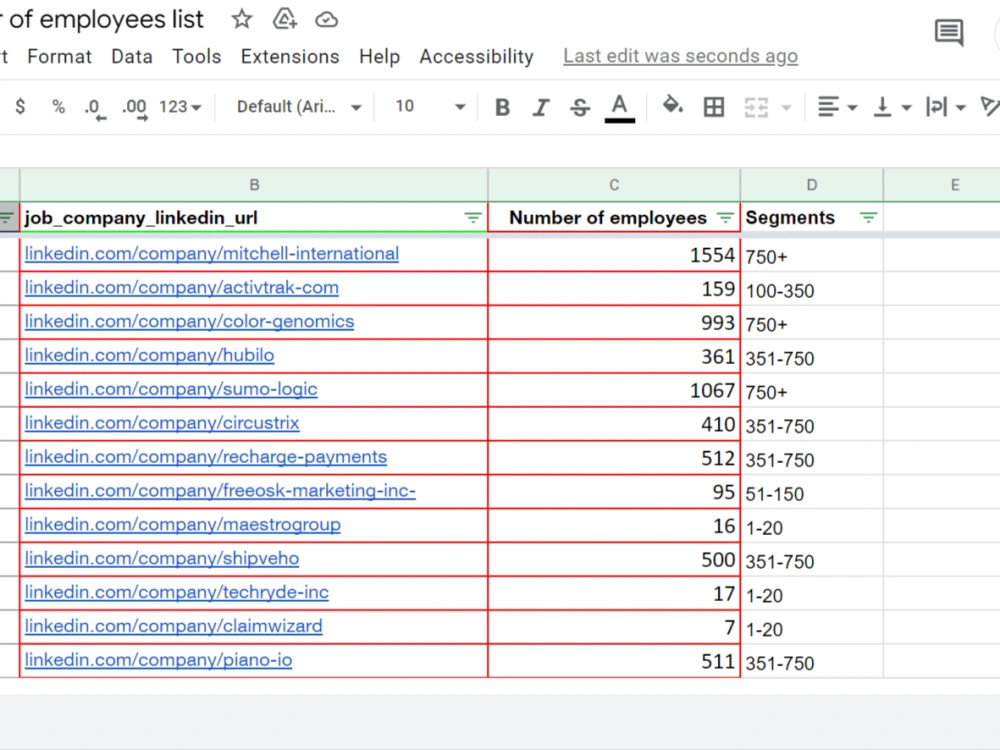Select the cell with value 159

tap(614, 288)
